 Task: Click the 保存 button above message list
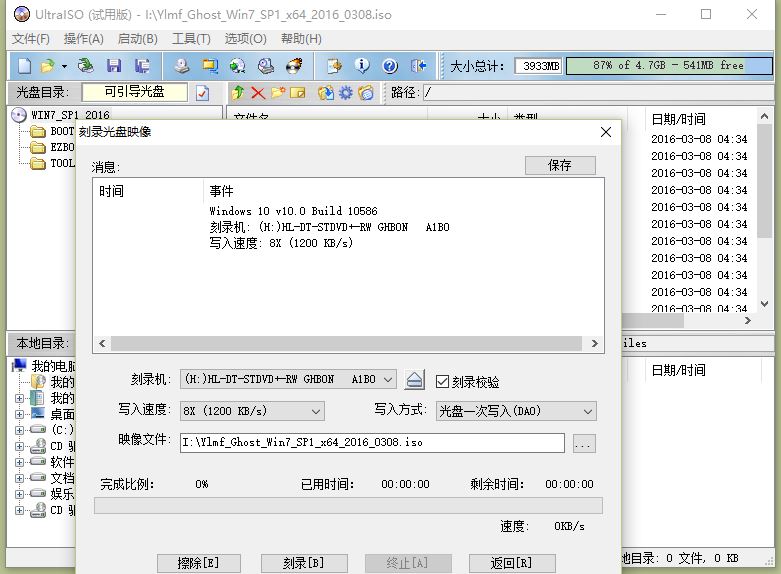[x=560, y=165]
